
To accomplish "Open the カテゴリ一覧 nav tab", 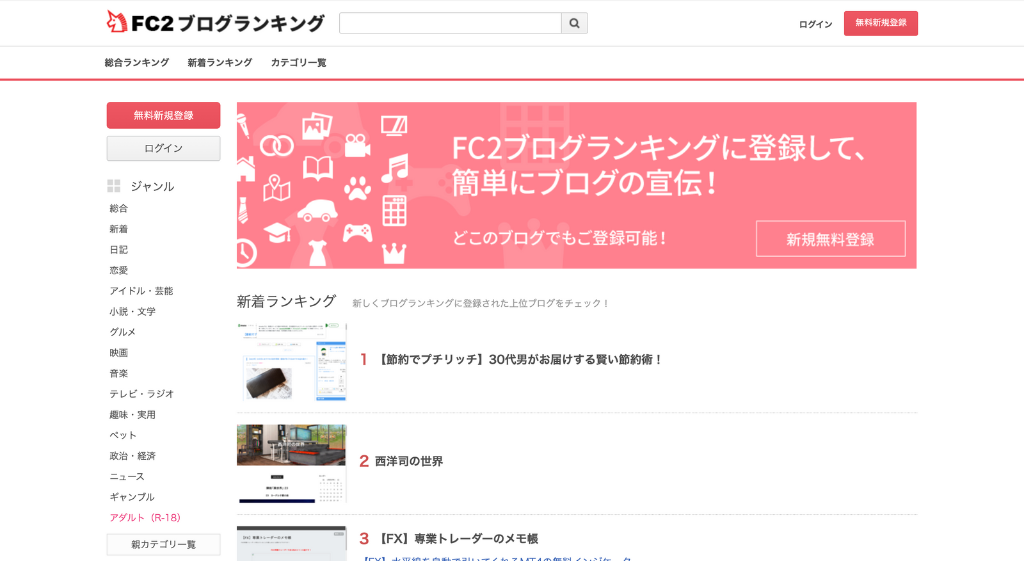I will pyautogui.click(x=298, y=63).
